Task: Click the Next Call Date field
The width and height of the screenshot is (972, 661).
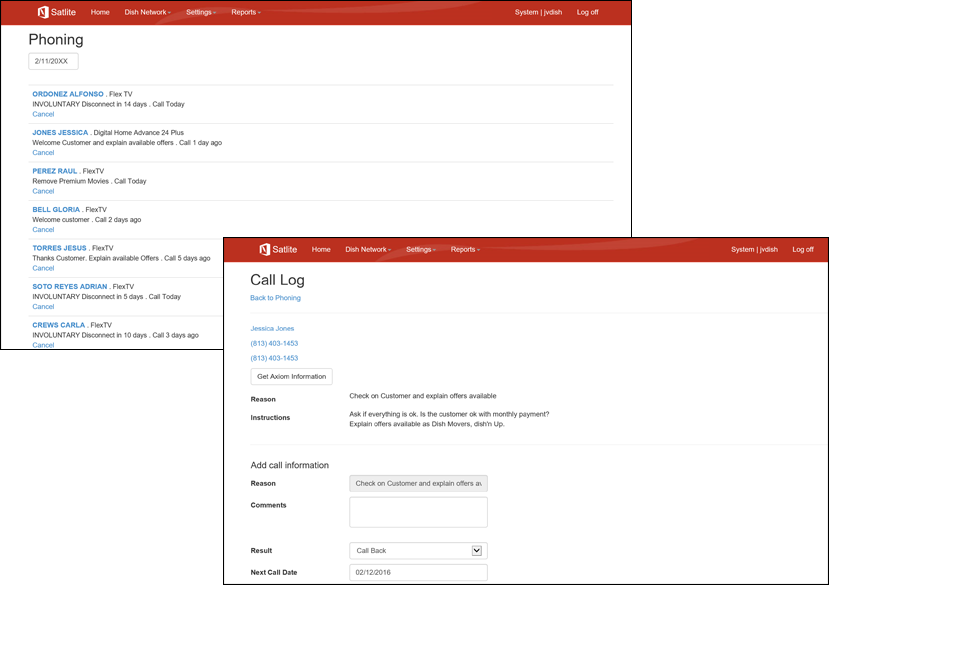Action: [x=418, y=572]
